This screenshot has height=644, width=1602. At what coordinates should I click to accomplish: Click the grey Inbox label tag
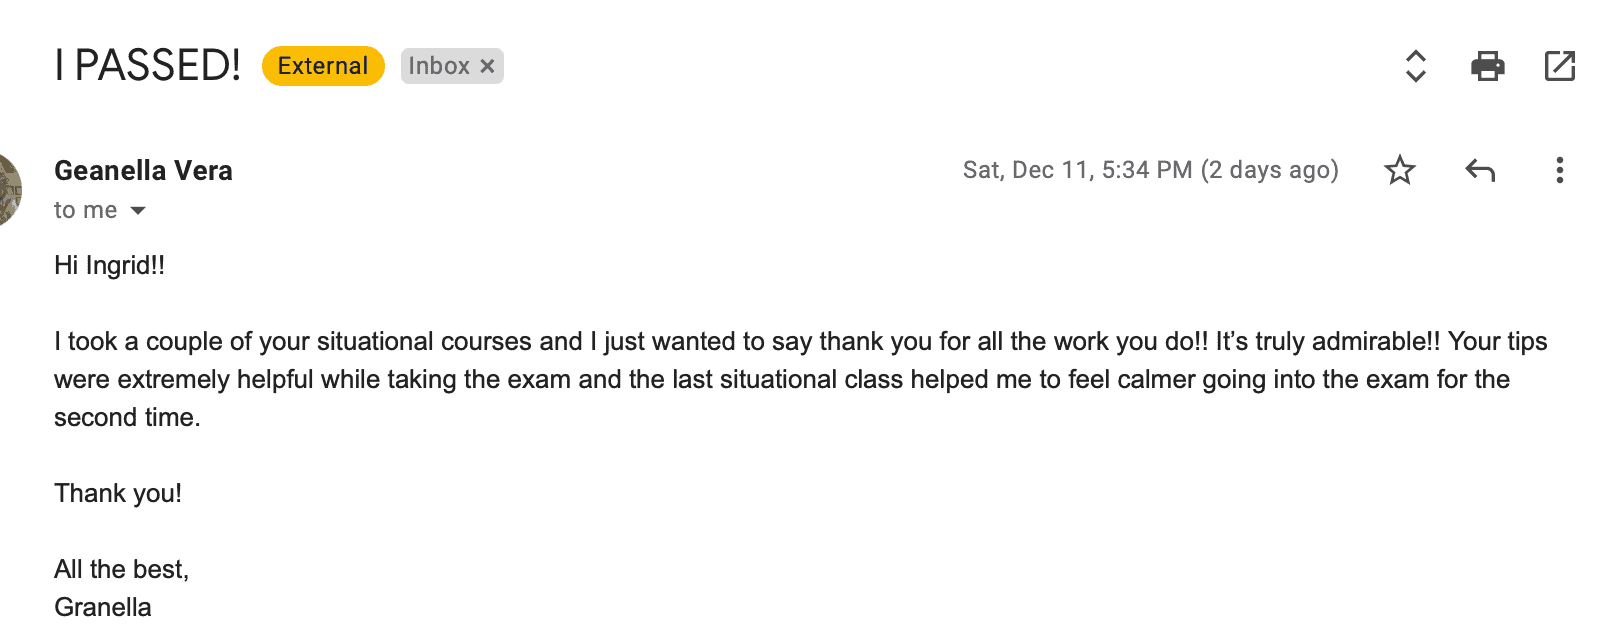click(x=438, y=66)
